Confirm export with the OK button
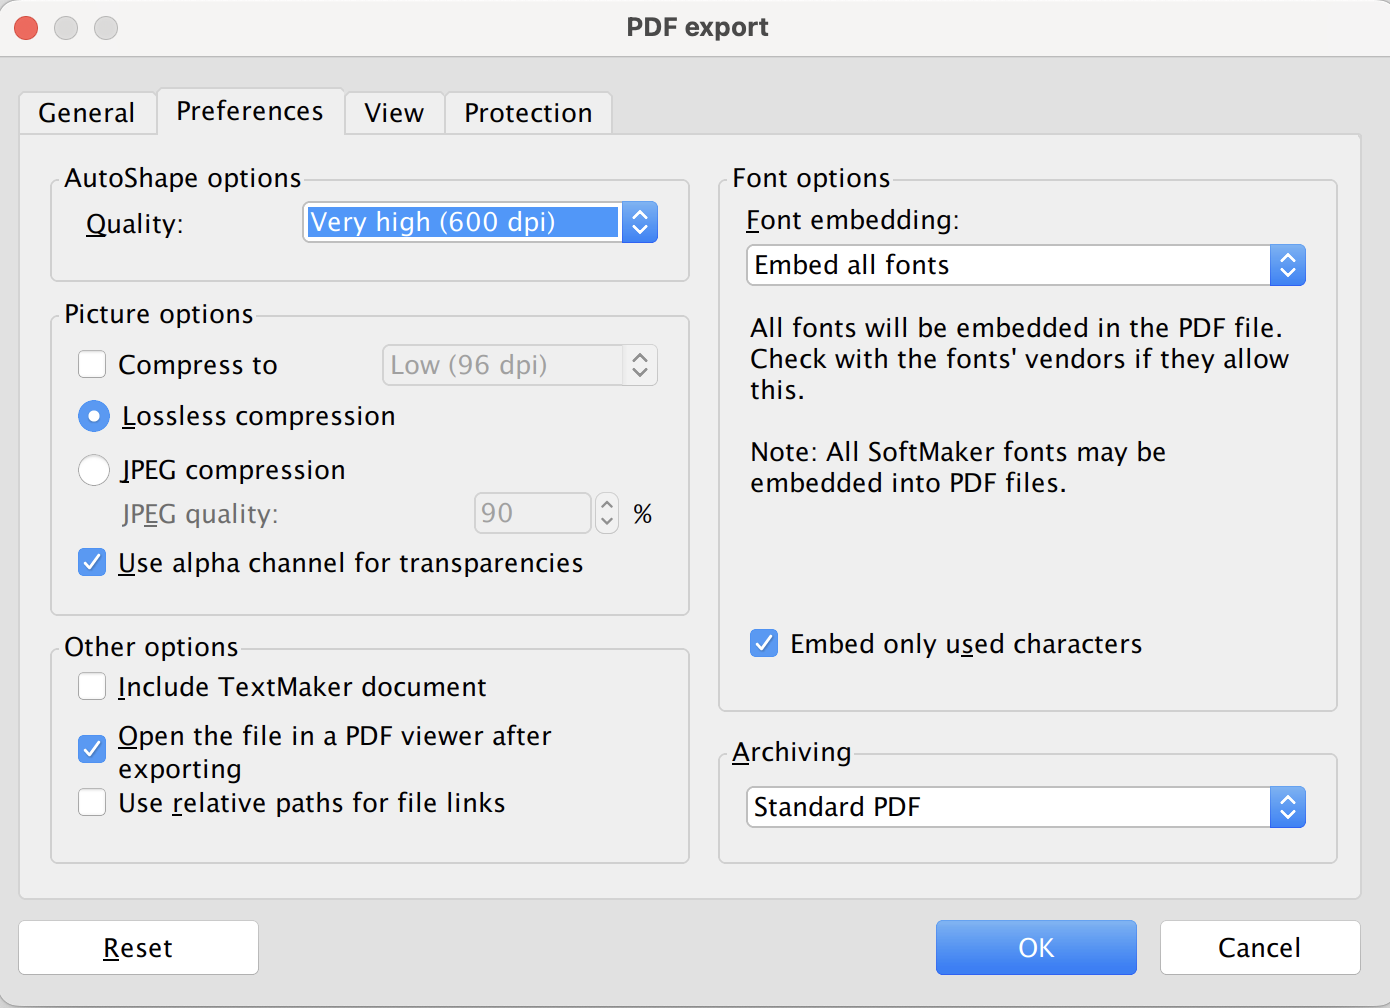Screen dimensions: 1390x1008 click(1036, 947)
